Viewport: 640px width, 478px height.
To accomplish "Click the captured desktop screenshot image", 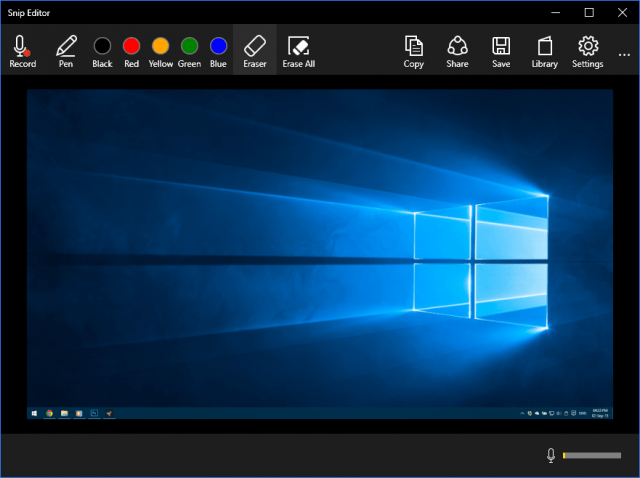I will pos(320,254).
